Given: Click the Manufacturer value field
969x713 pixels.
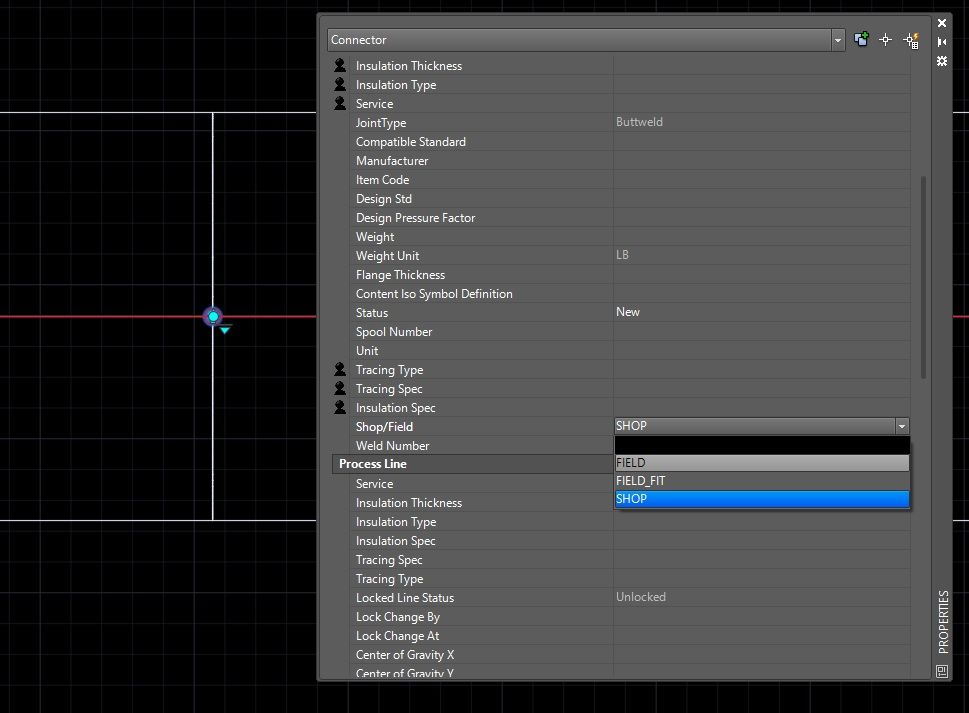Looking at the screenshot, I should click(761, 161).
